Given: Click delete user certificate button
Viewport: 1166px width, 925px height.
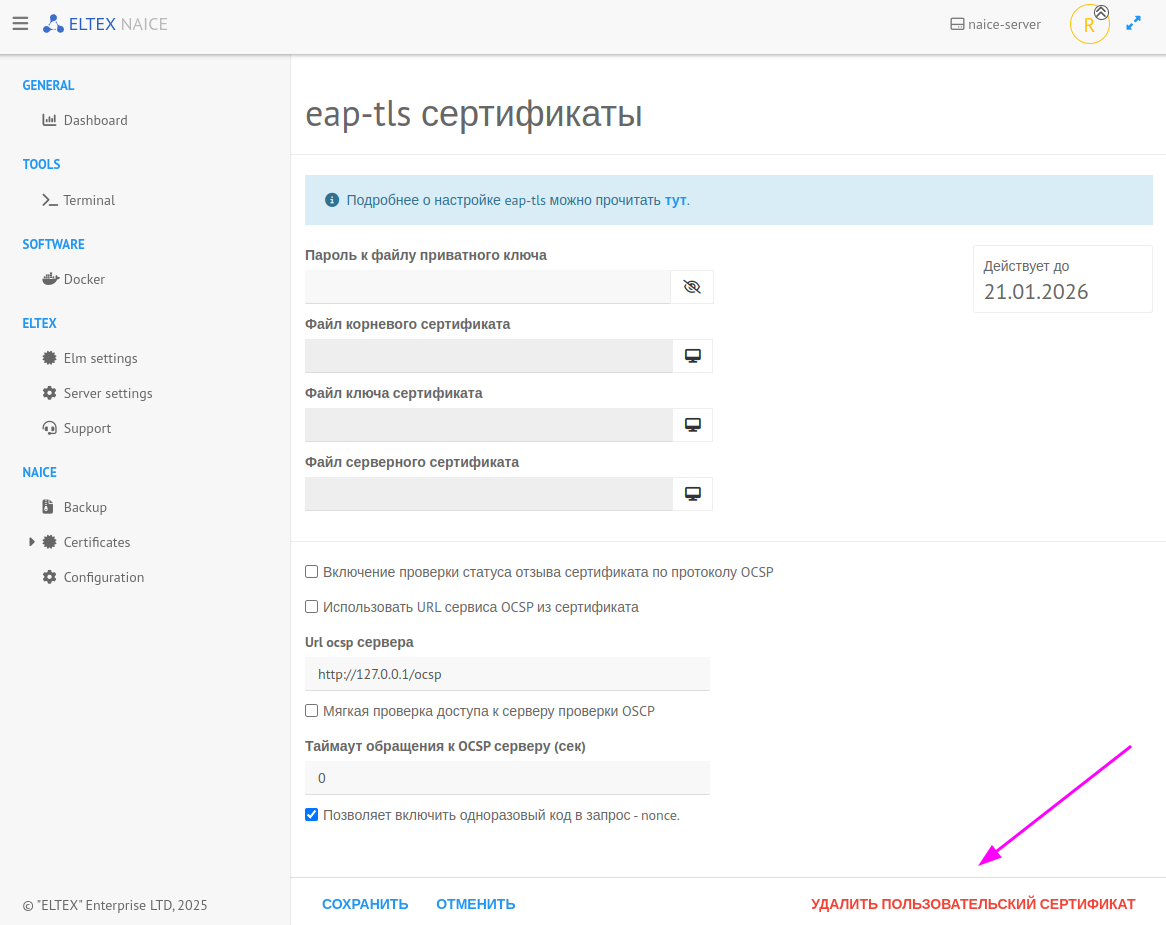Looking at the screenshot, I should click(x=973, y=904).
